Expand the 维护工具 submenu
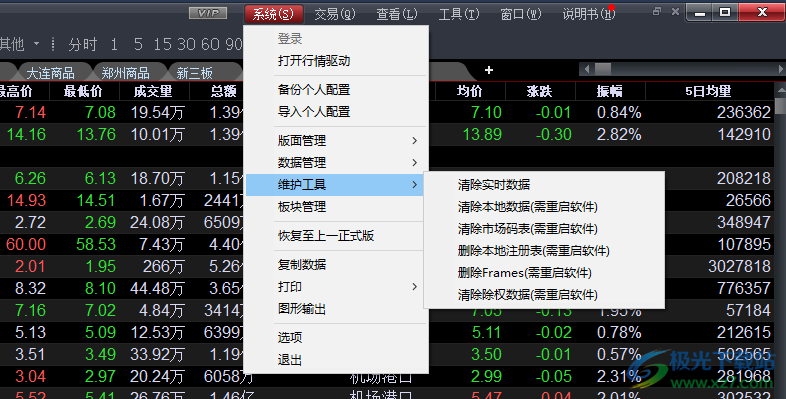This screenshot has width=786, height=399. point(335,185)
